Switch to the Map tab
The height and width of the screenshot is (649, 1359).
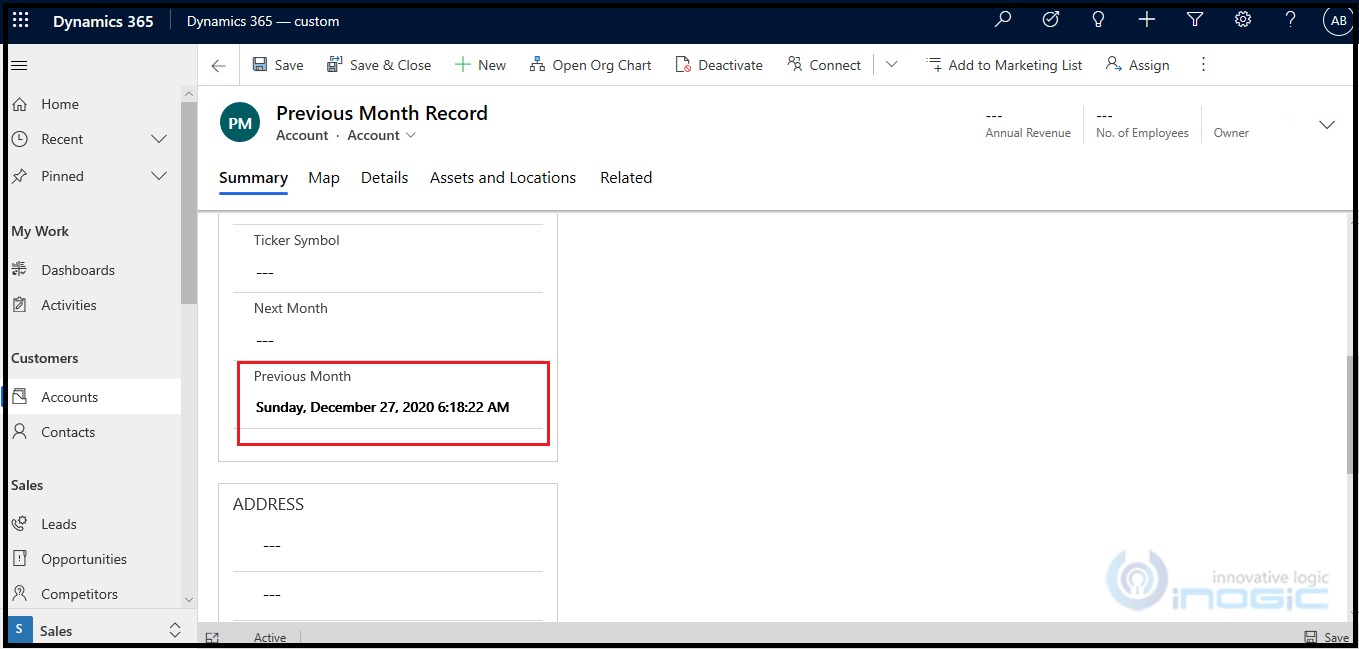[x=324, y=178]
